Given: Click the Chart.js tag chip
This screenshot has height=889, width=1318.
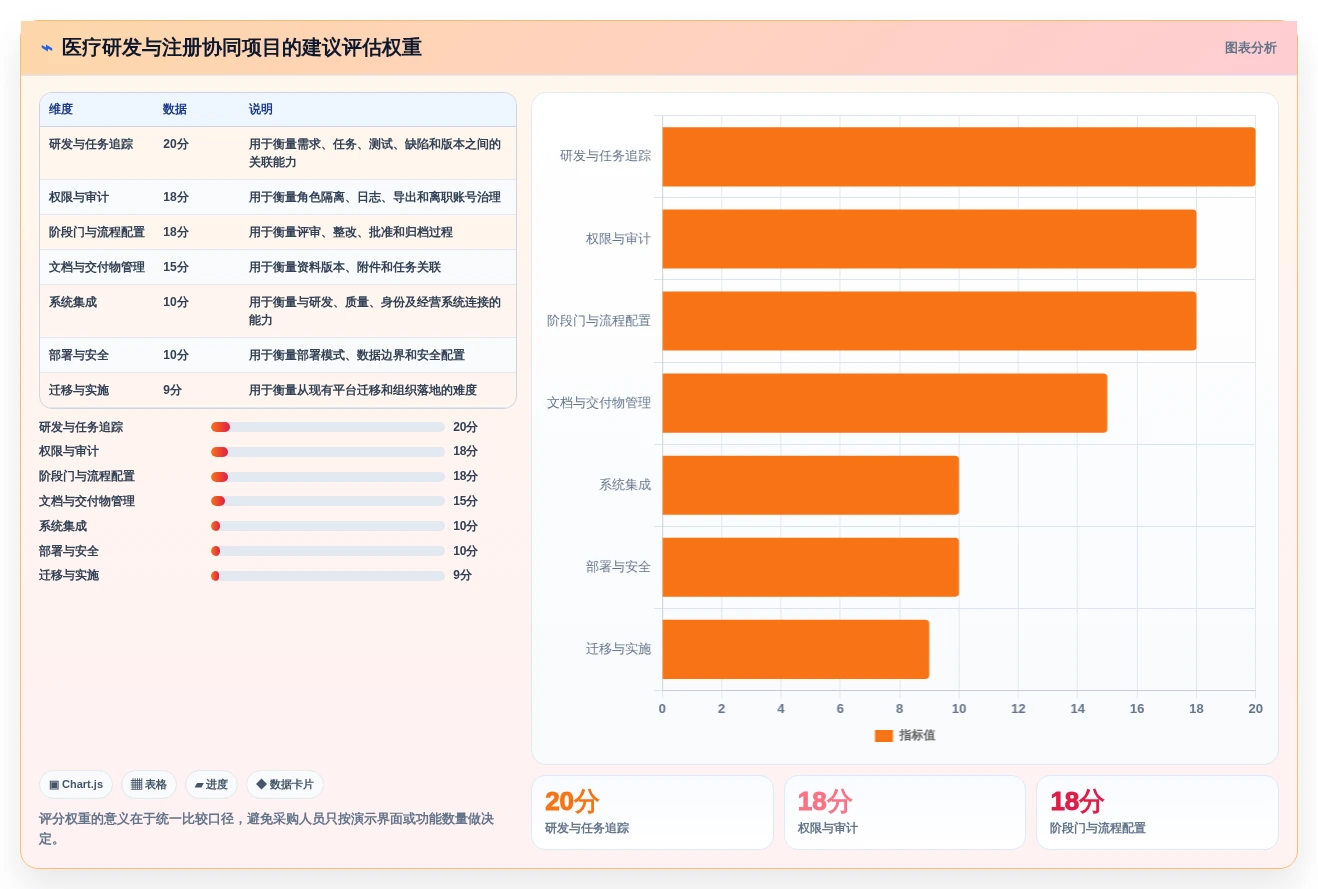Looking at the screenshot, I should pyautogui.click(x=76, y=785).
